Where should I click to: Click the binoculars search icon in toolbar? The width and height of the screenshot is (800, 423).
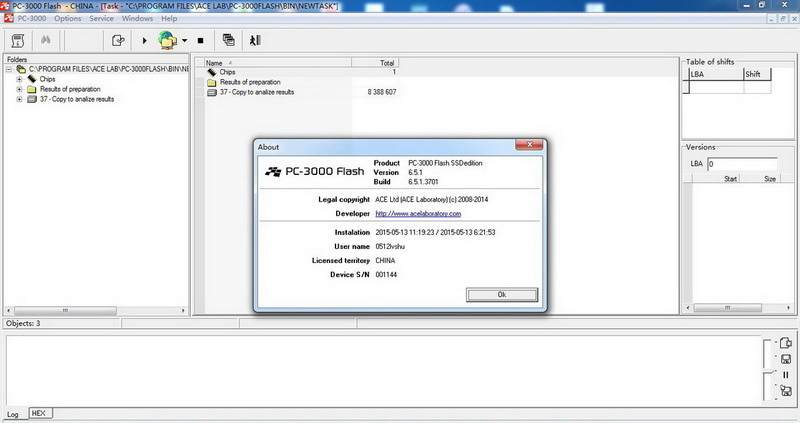pyautogui.click(x=45, y=40)
